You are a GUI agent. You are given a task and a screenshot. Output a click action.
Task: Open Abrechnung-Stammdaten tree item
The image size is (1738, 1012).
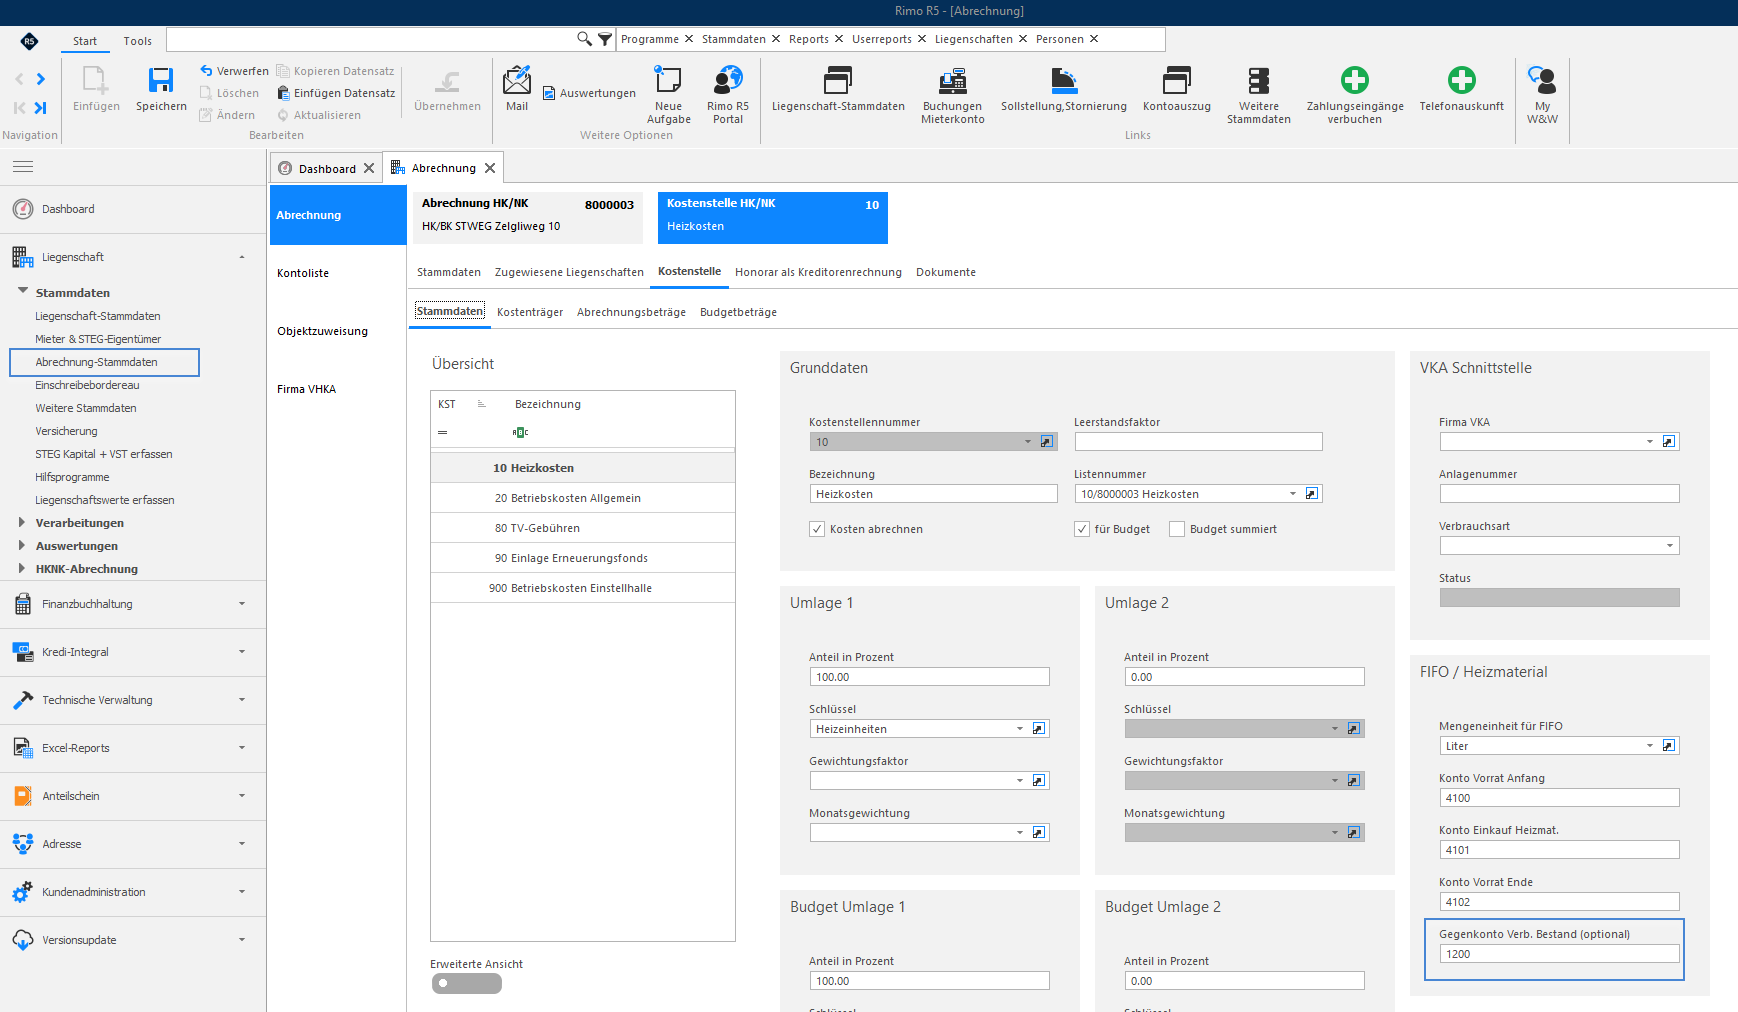point(97,362)
